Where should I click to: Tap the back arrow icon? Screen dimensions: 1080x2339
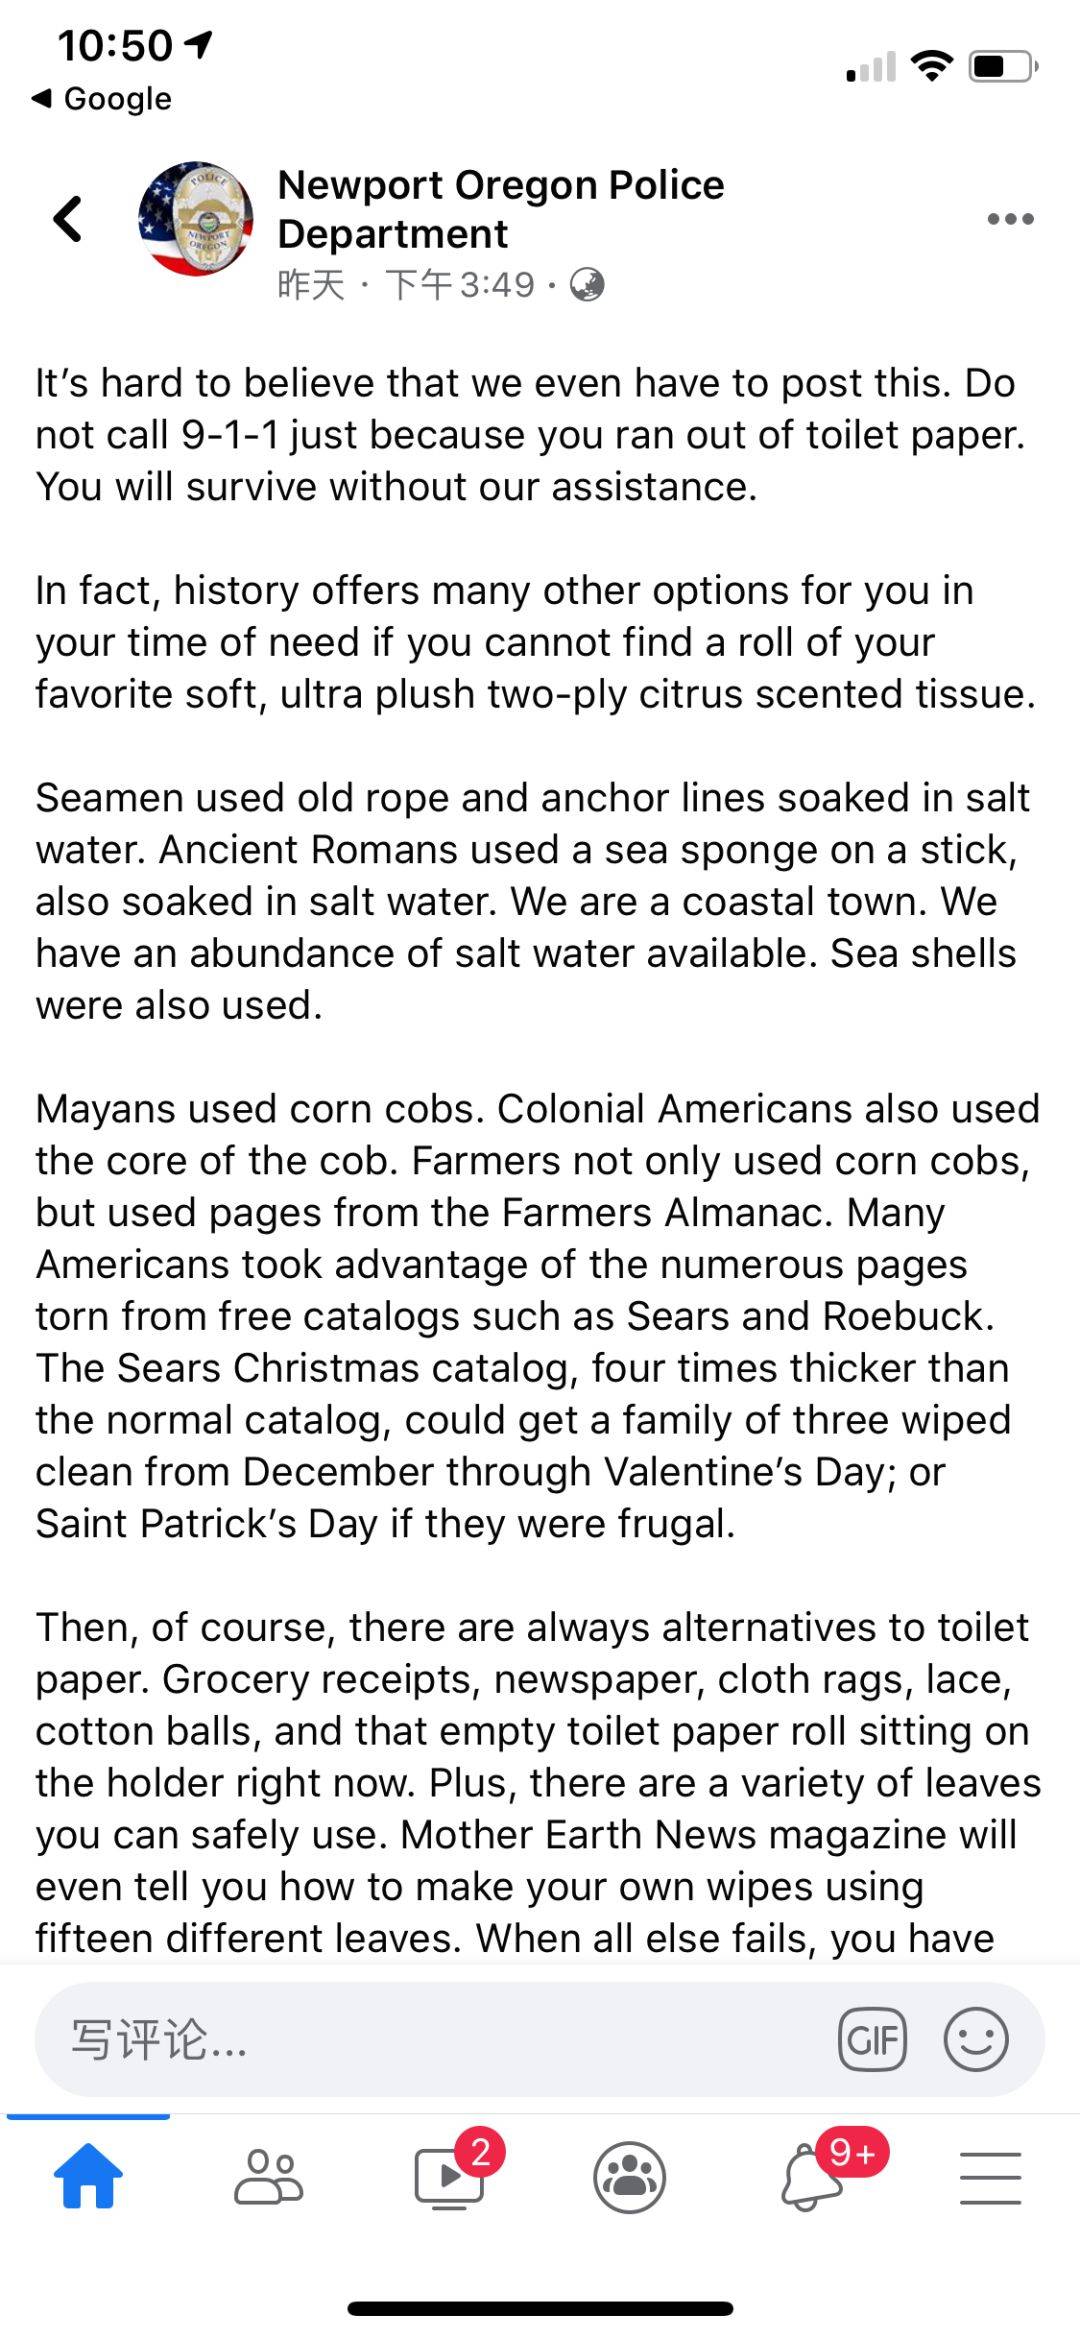pyautogui.click(x=68, y=219)
